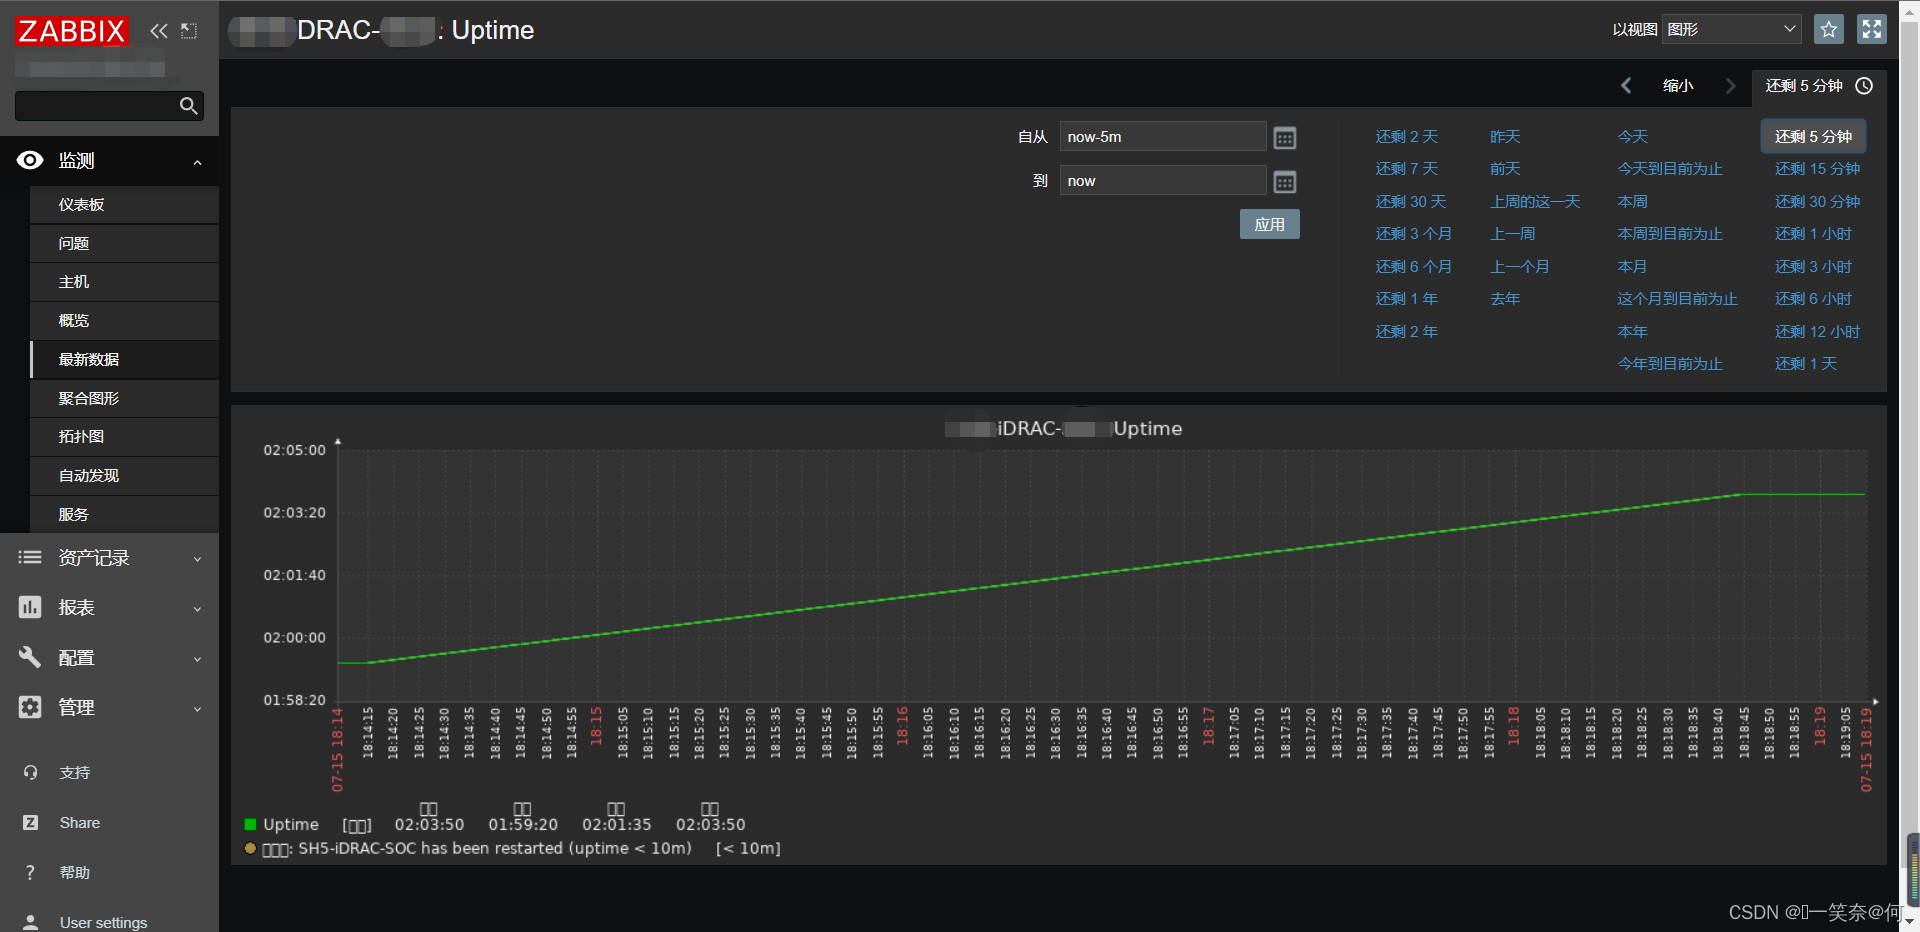Click the 到 now input field
Screen dimensions: 1920x932
pyautogui.click(x=1163, y=181)
